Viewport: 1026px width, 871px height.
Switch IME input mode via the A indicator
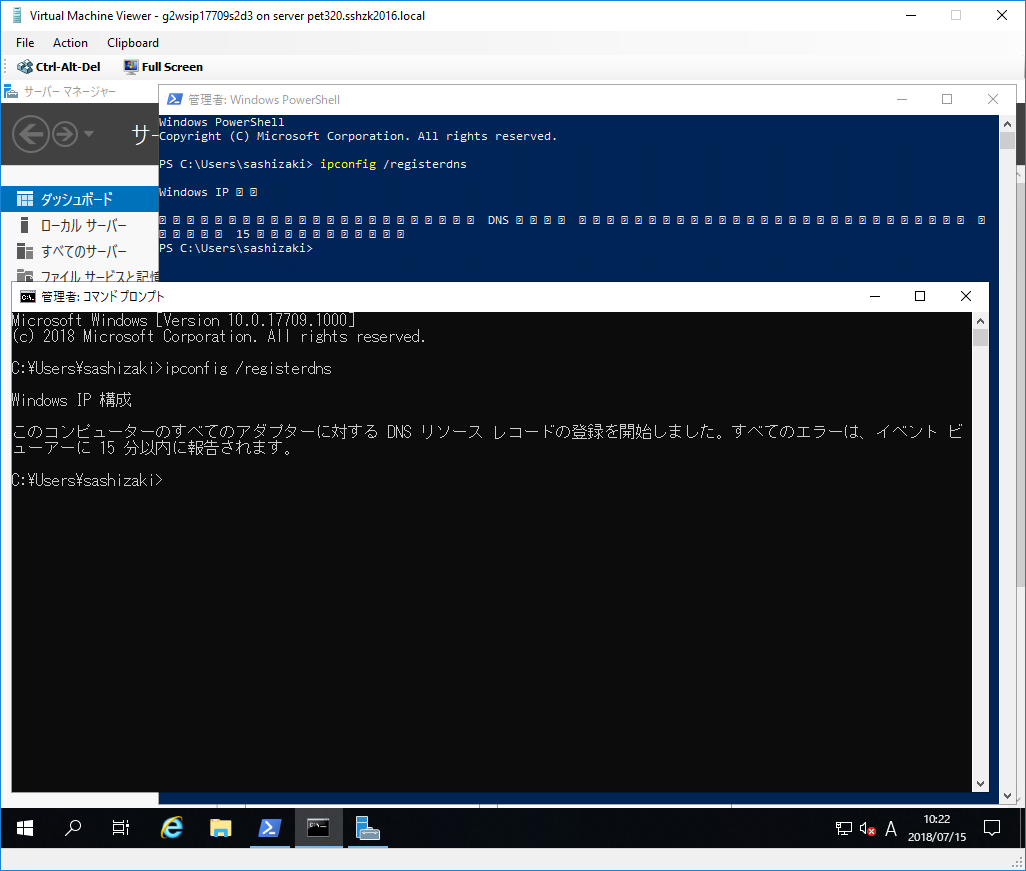pyautogui.click(x=890, y=828)
